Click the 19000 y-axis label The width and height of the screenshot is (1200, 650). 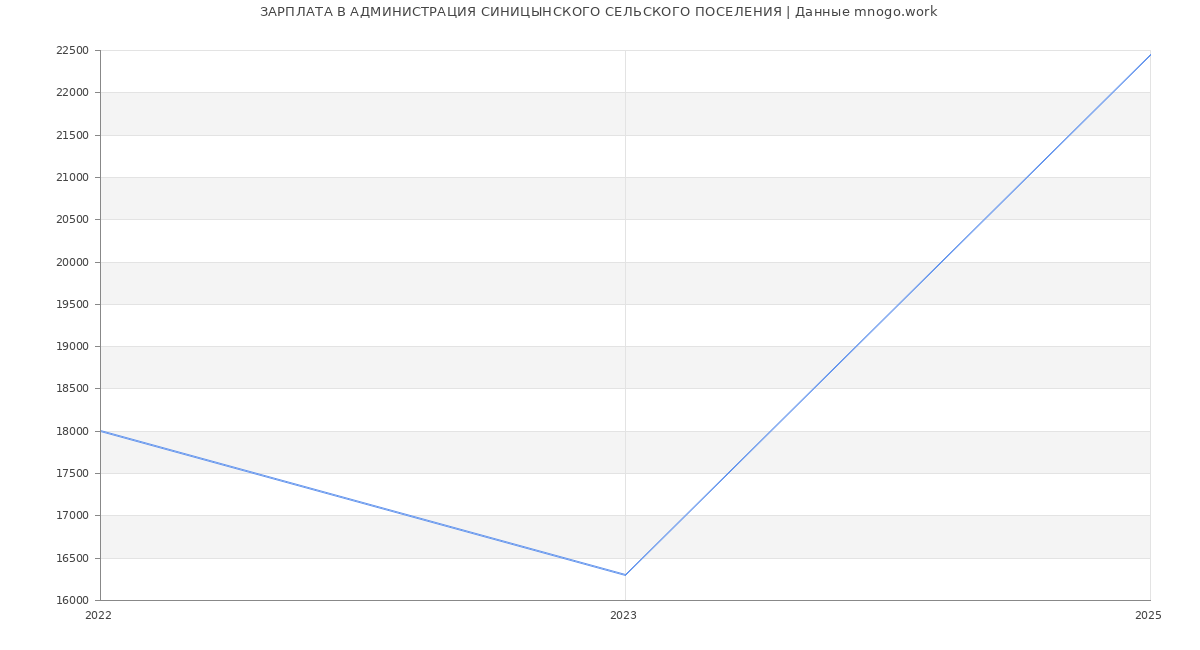pos(72,347)
